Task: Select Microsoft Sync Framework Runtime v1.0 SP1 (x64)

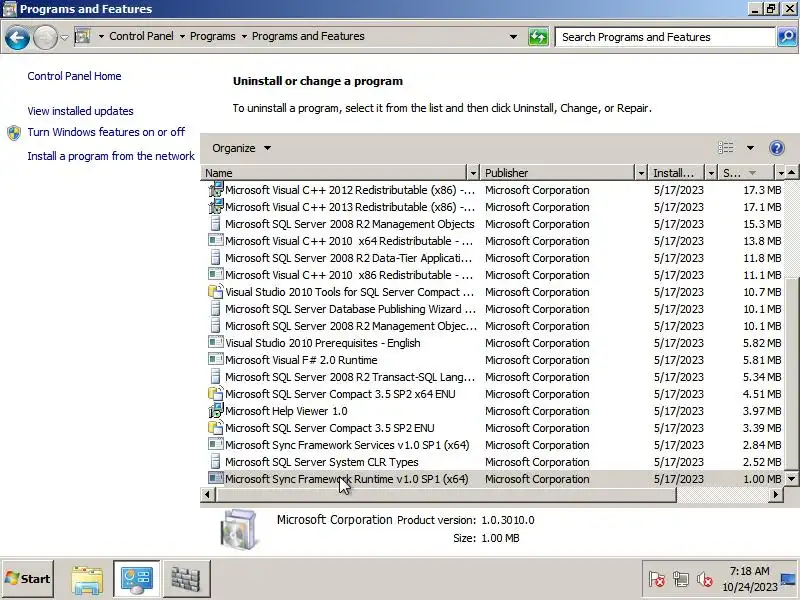Action: click(x=494, y=479)
